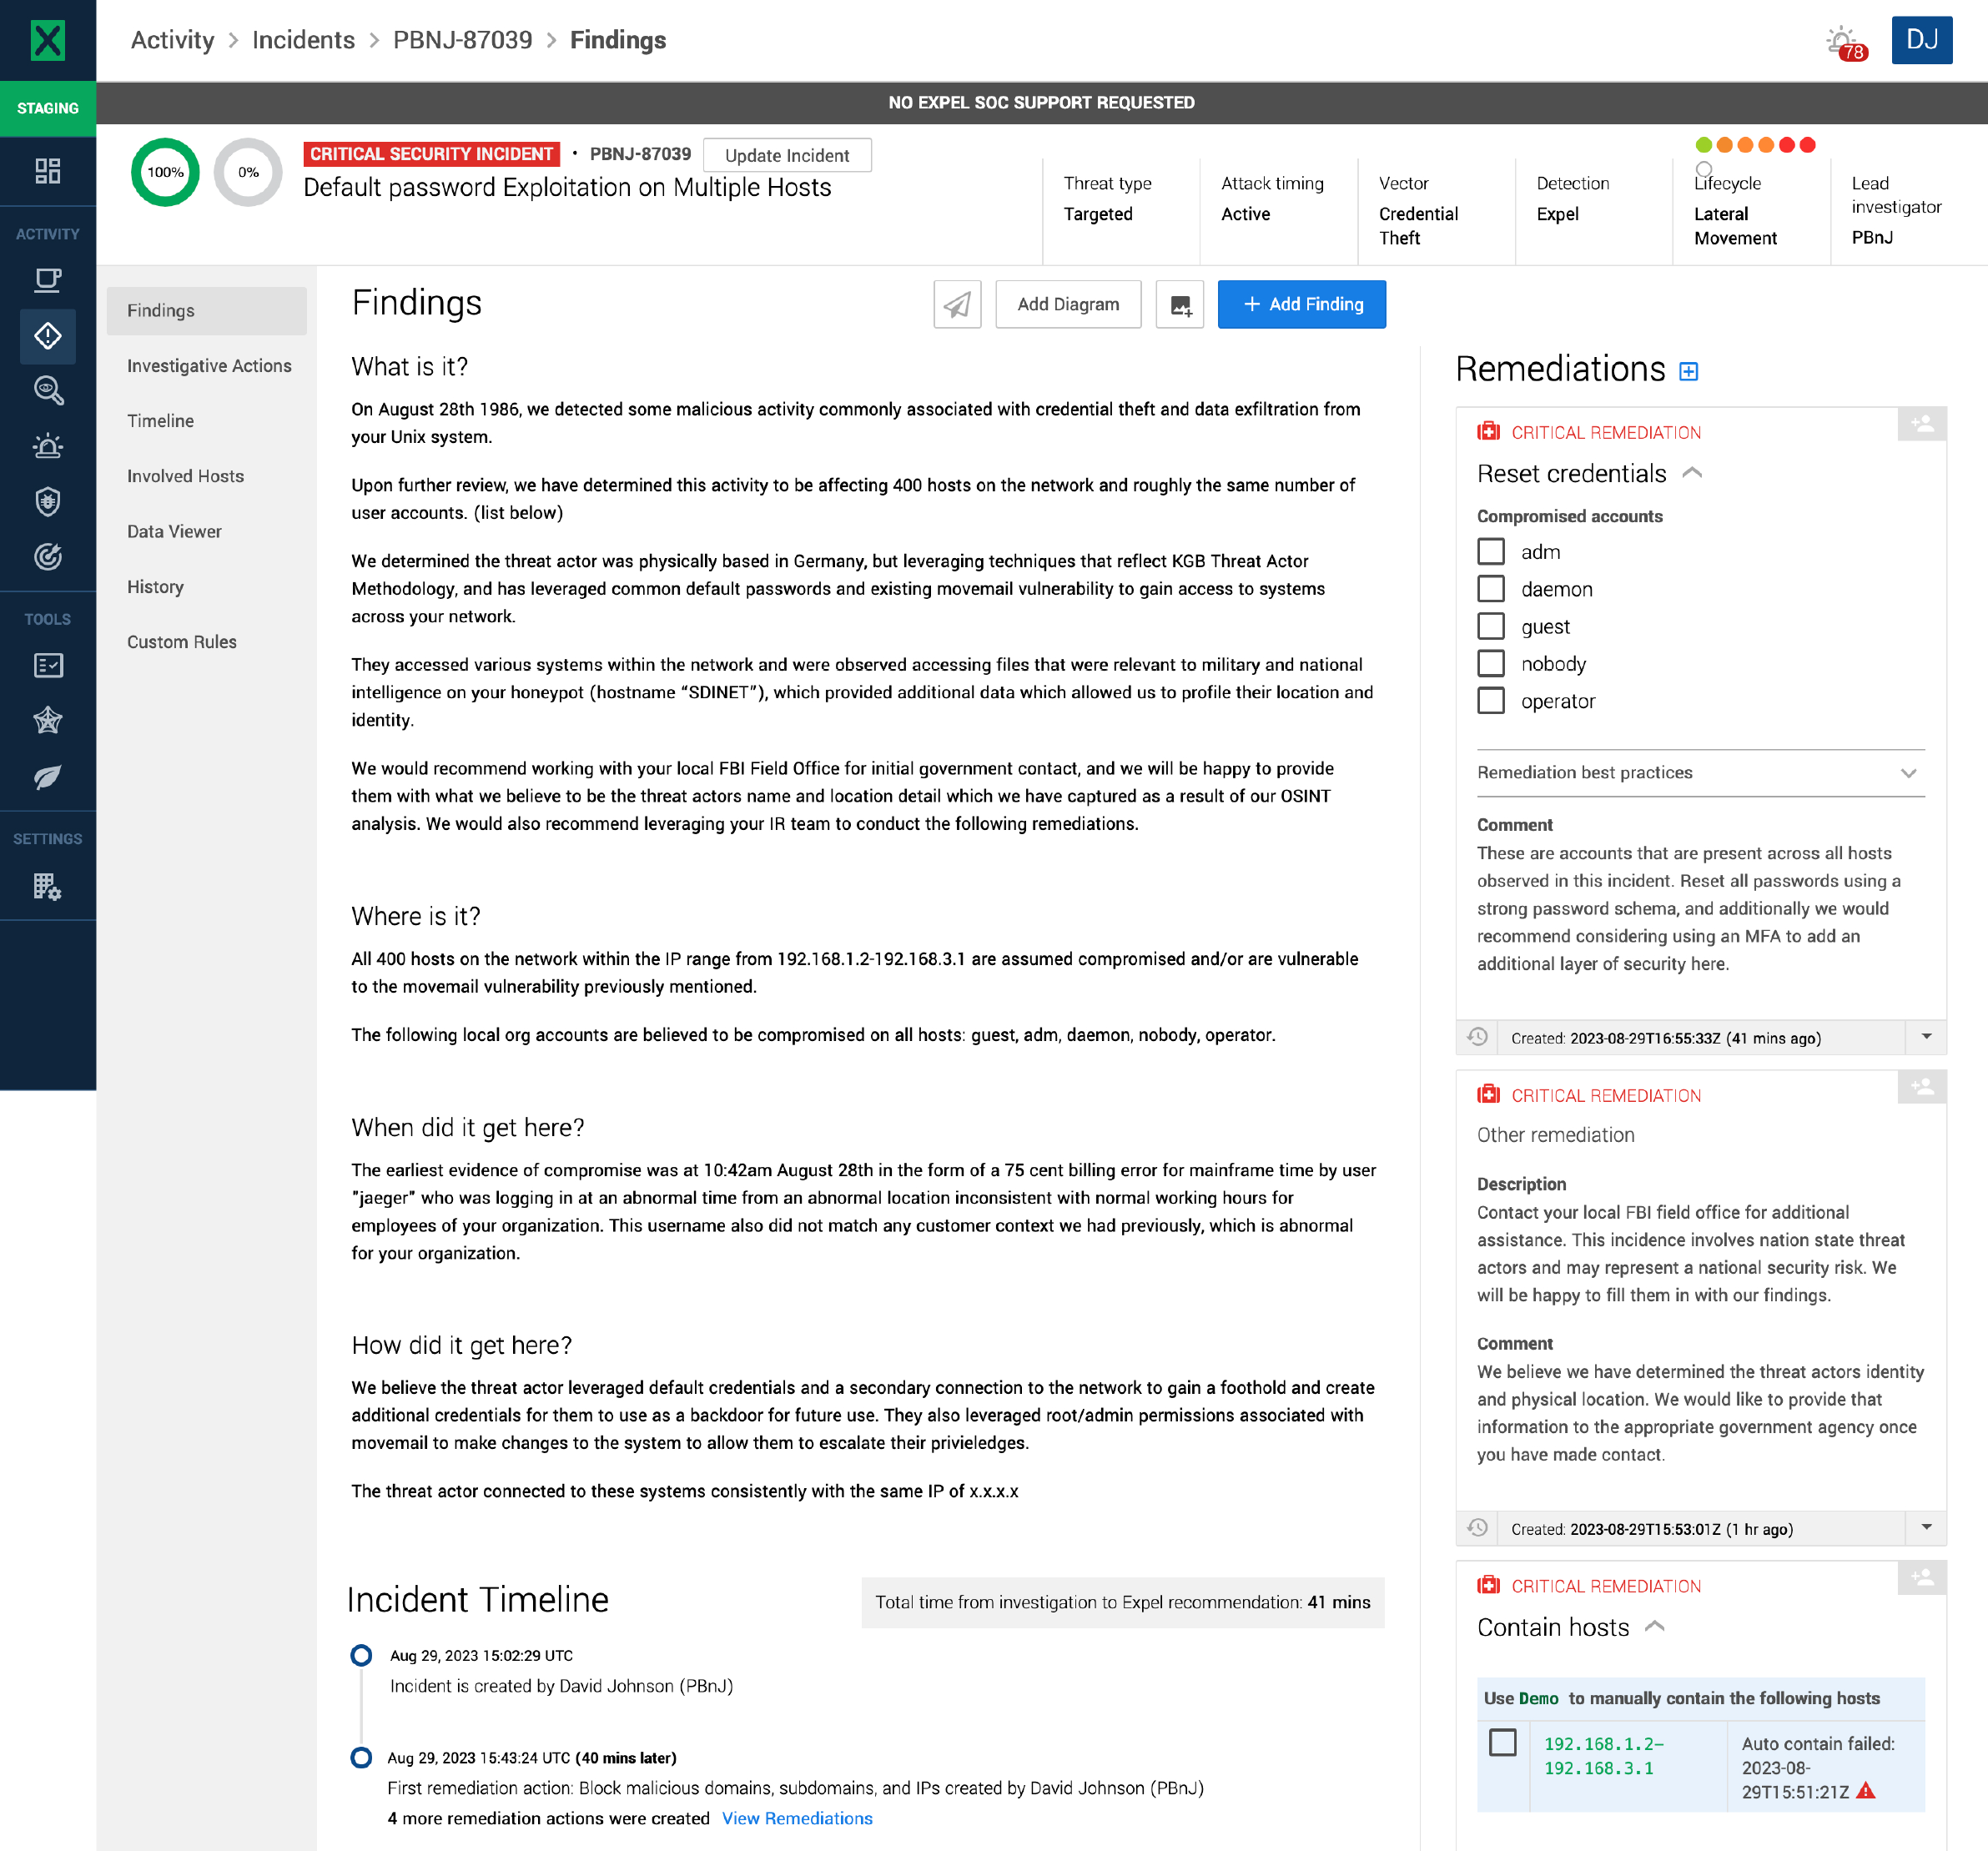Click the add image icon button
Screen dimensions: 1988x1851
[x=1180, y=304]
